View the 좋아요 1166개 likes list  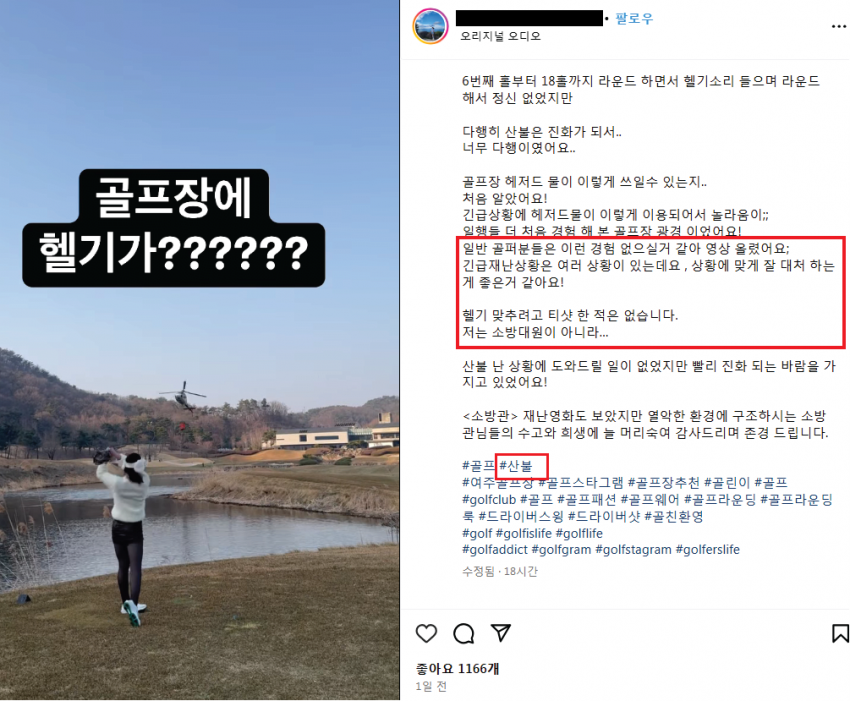click(x=457, y=668)
